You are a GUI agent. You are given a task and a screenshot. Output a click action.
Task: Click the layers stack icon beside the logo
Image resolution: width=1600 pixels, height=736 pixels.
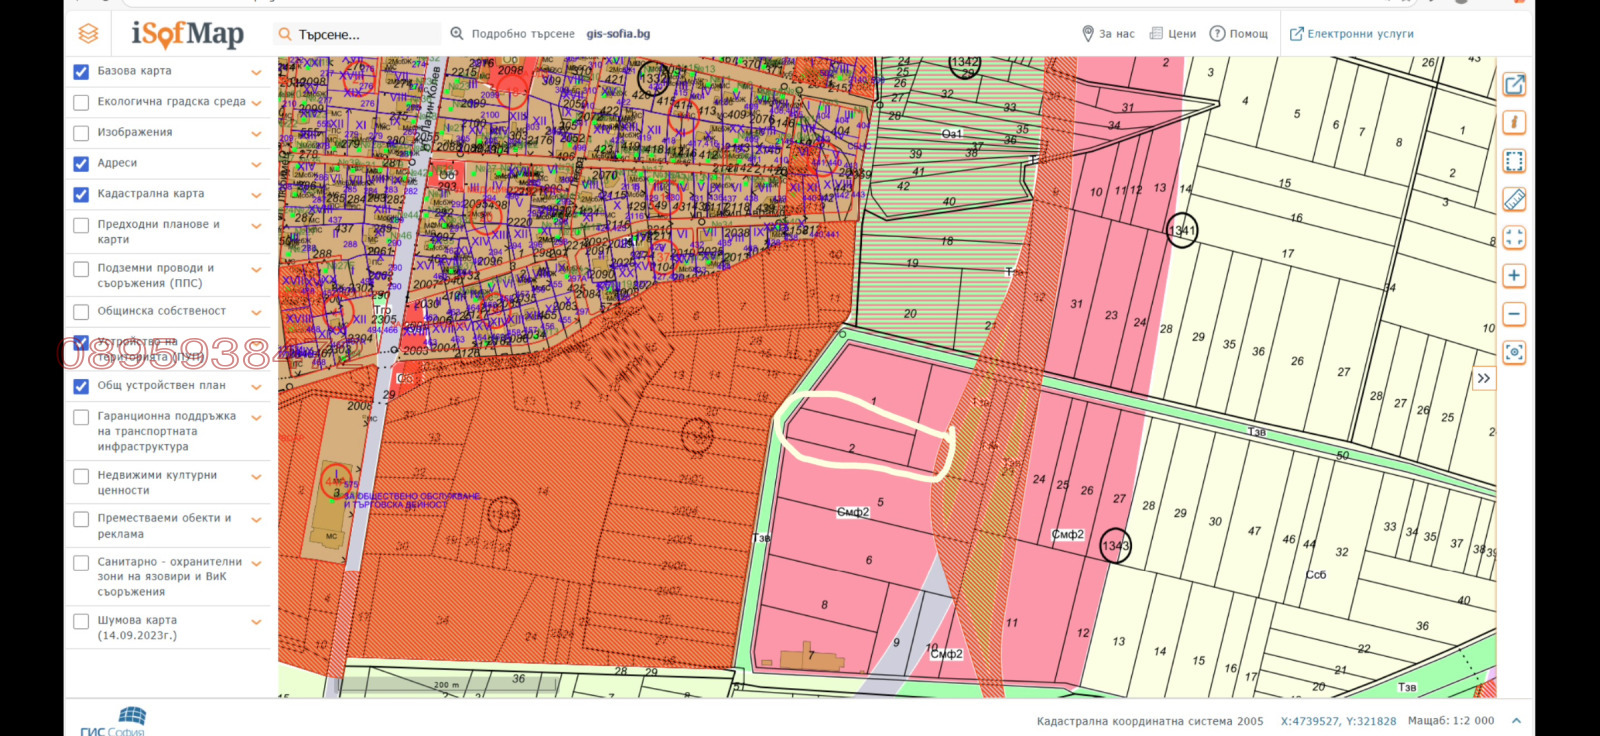(88, 34)
